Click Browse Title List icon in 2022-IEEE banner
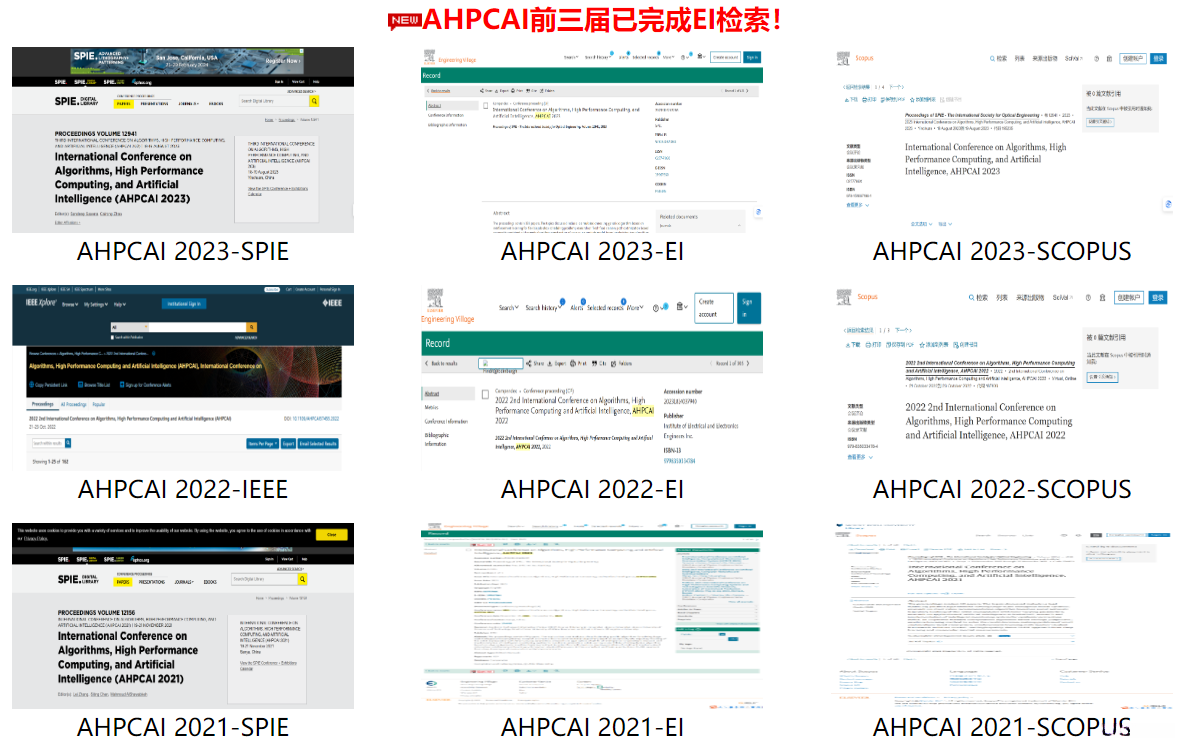This screenshot has width=1187, height=745. click(80, 385)
